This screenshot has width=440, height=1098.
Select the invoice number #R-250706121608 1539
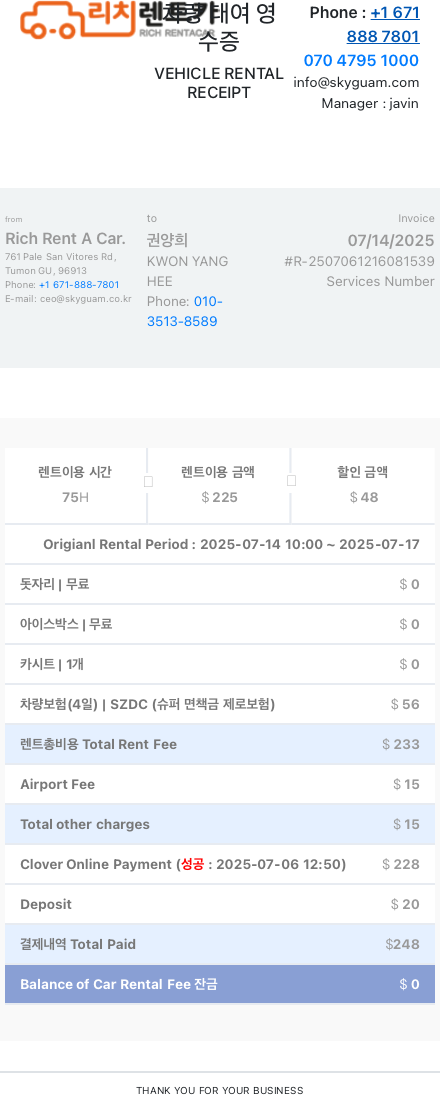[359, 262]
